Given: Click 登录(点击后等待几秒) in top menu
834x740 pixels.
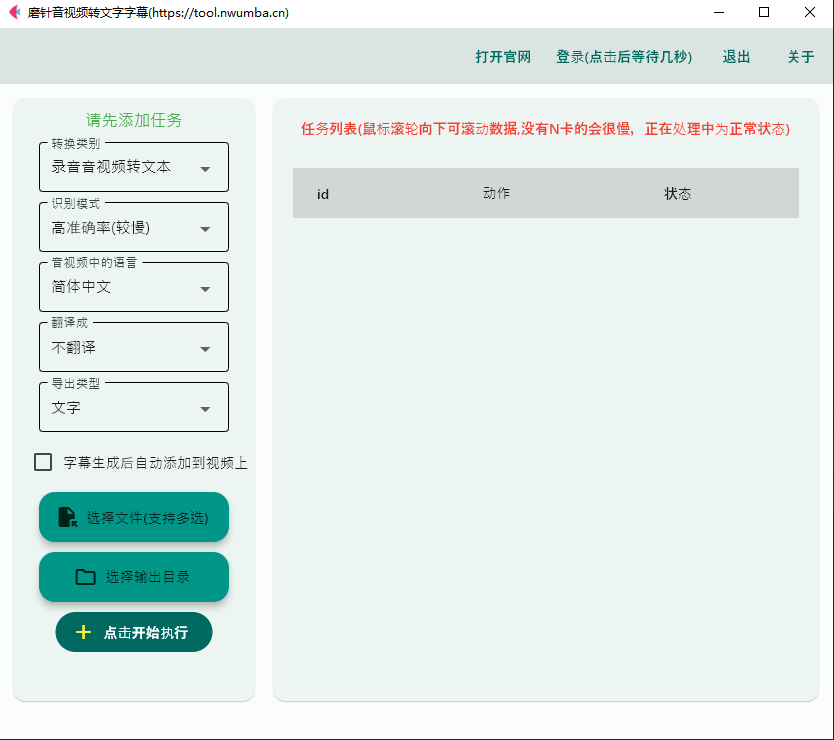Looking at the screenshot, I should point(624,57).
